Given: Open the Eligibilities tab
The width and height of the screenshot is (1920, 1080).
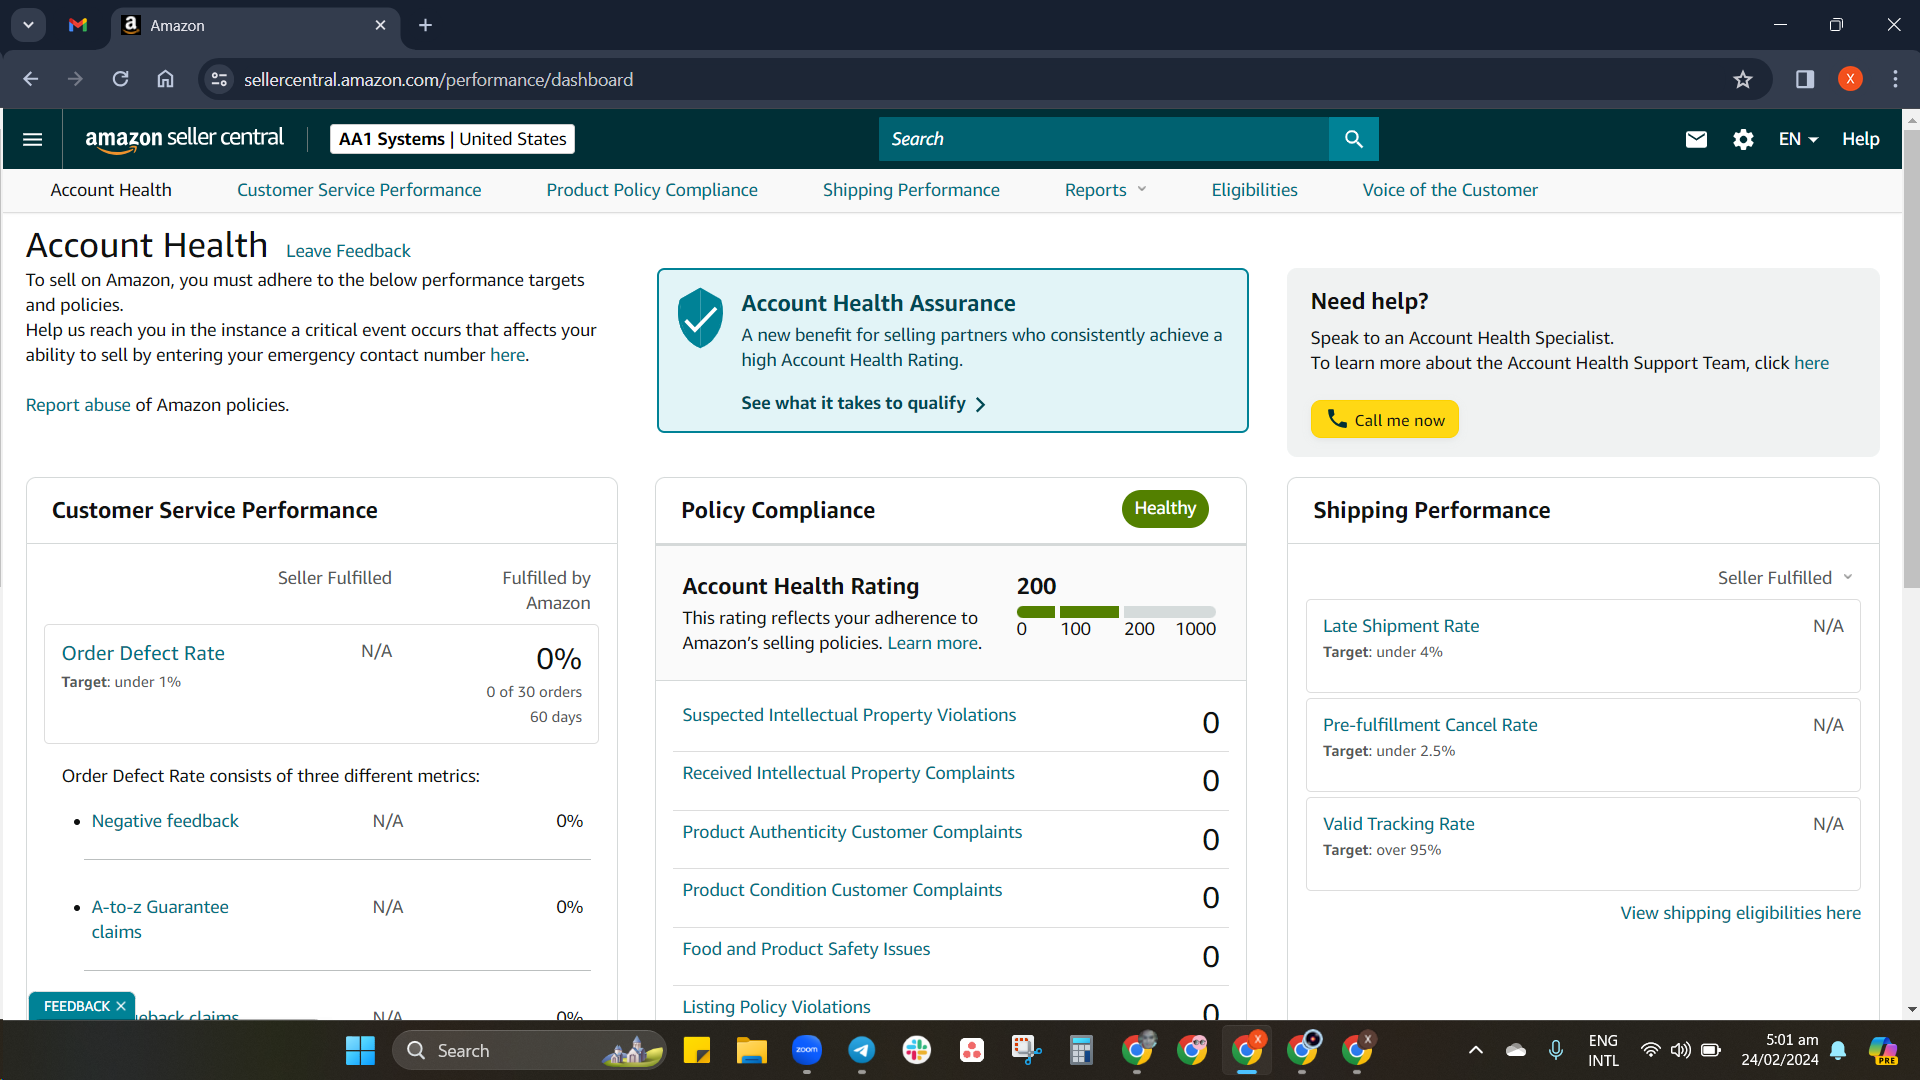Looking at the screenshot, I should point(1254,190).
